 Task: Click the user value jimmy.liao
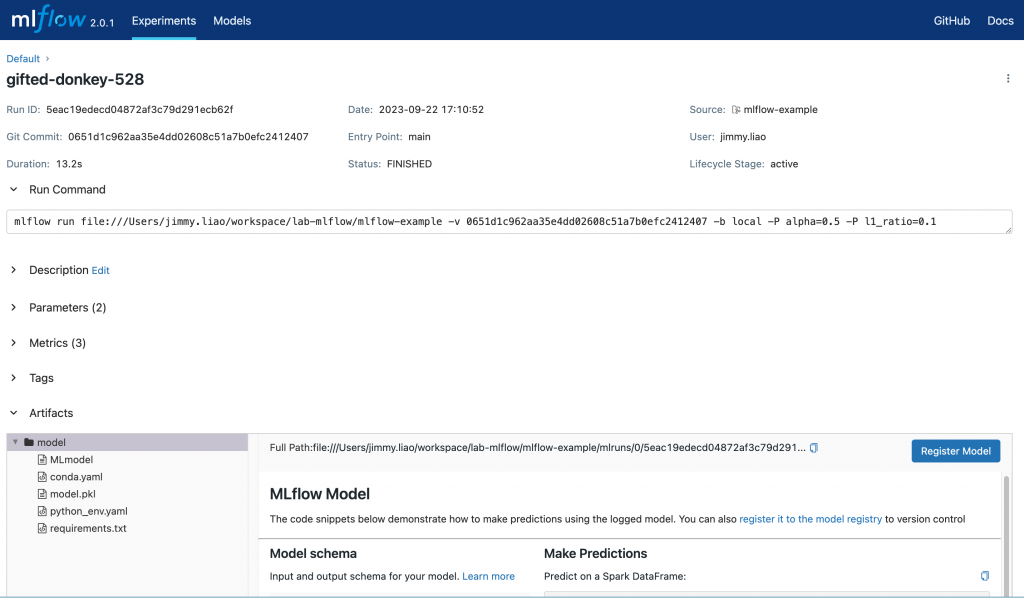point(743,136)
